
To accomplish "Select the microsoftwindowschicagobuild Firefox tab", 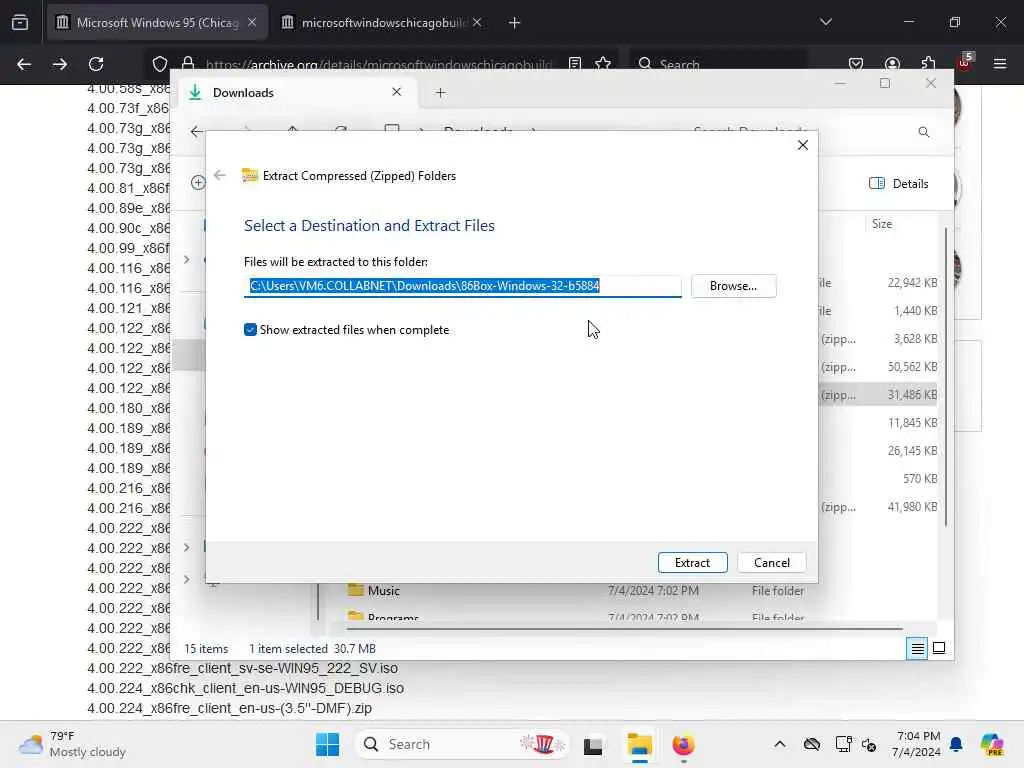I will [383, 23].
